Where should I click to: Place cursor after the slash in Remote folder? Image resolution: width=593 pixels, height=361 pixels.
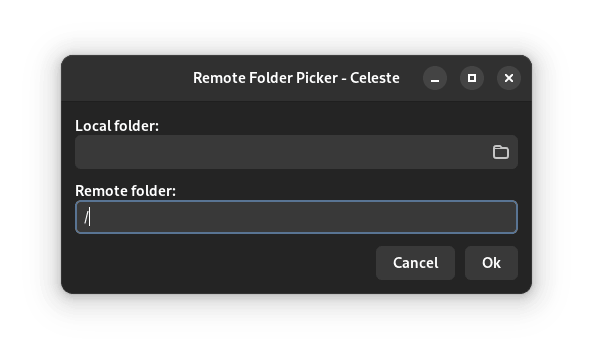click(x=90, y=217)
